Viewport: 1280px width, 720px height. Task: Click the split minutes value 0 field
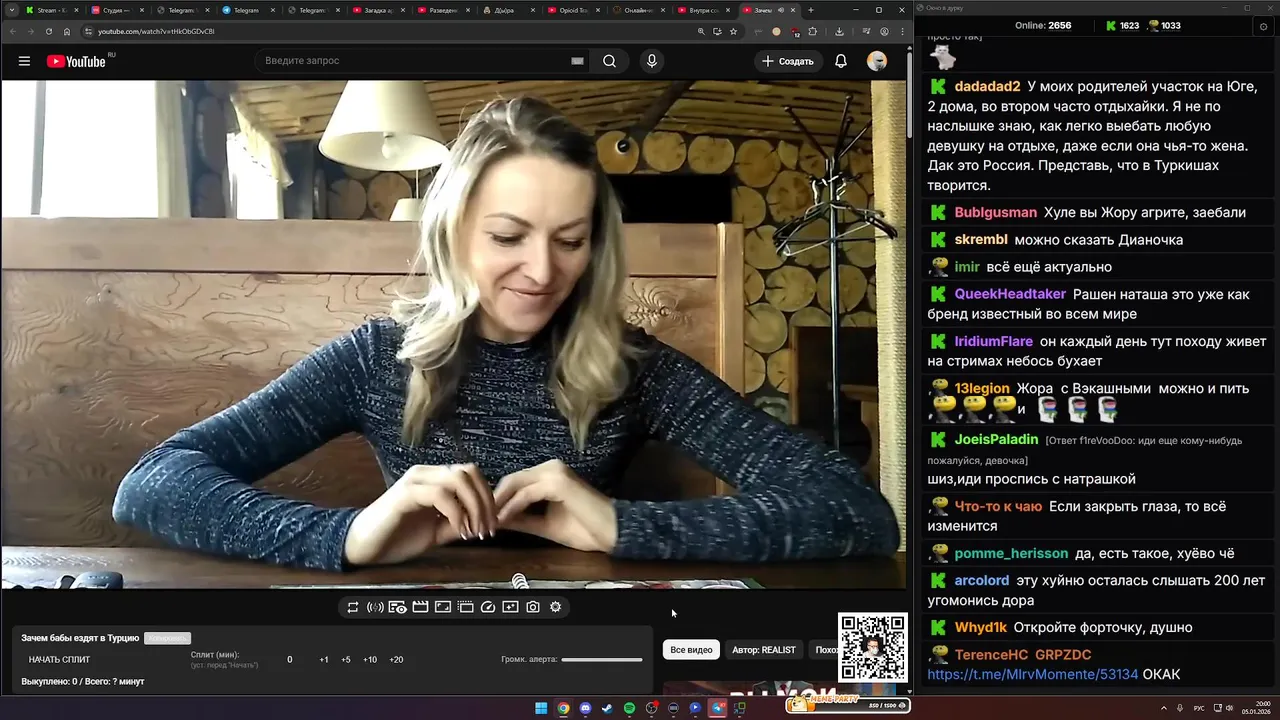[x=290, y=660]
